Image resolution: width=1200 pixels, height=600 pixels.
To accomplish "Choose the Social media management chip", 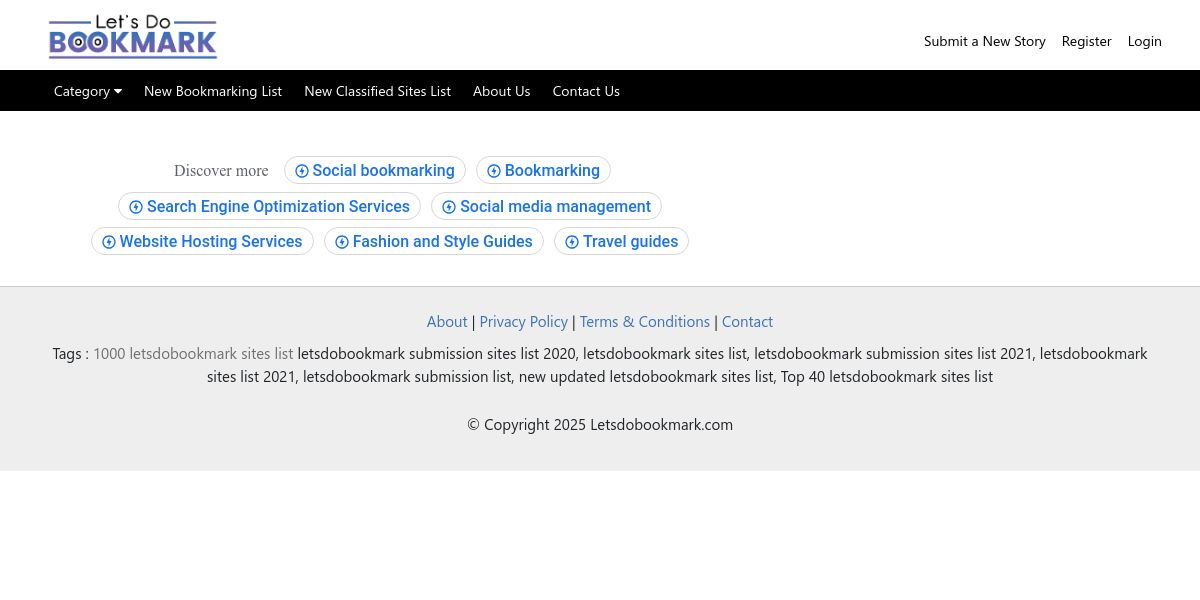I will pyautogui.click(x=546, y=207).
